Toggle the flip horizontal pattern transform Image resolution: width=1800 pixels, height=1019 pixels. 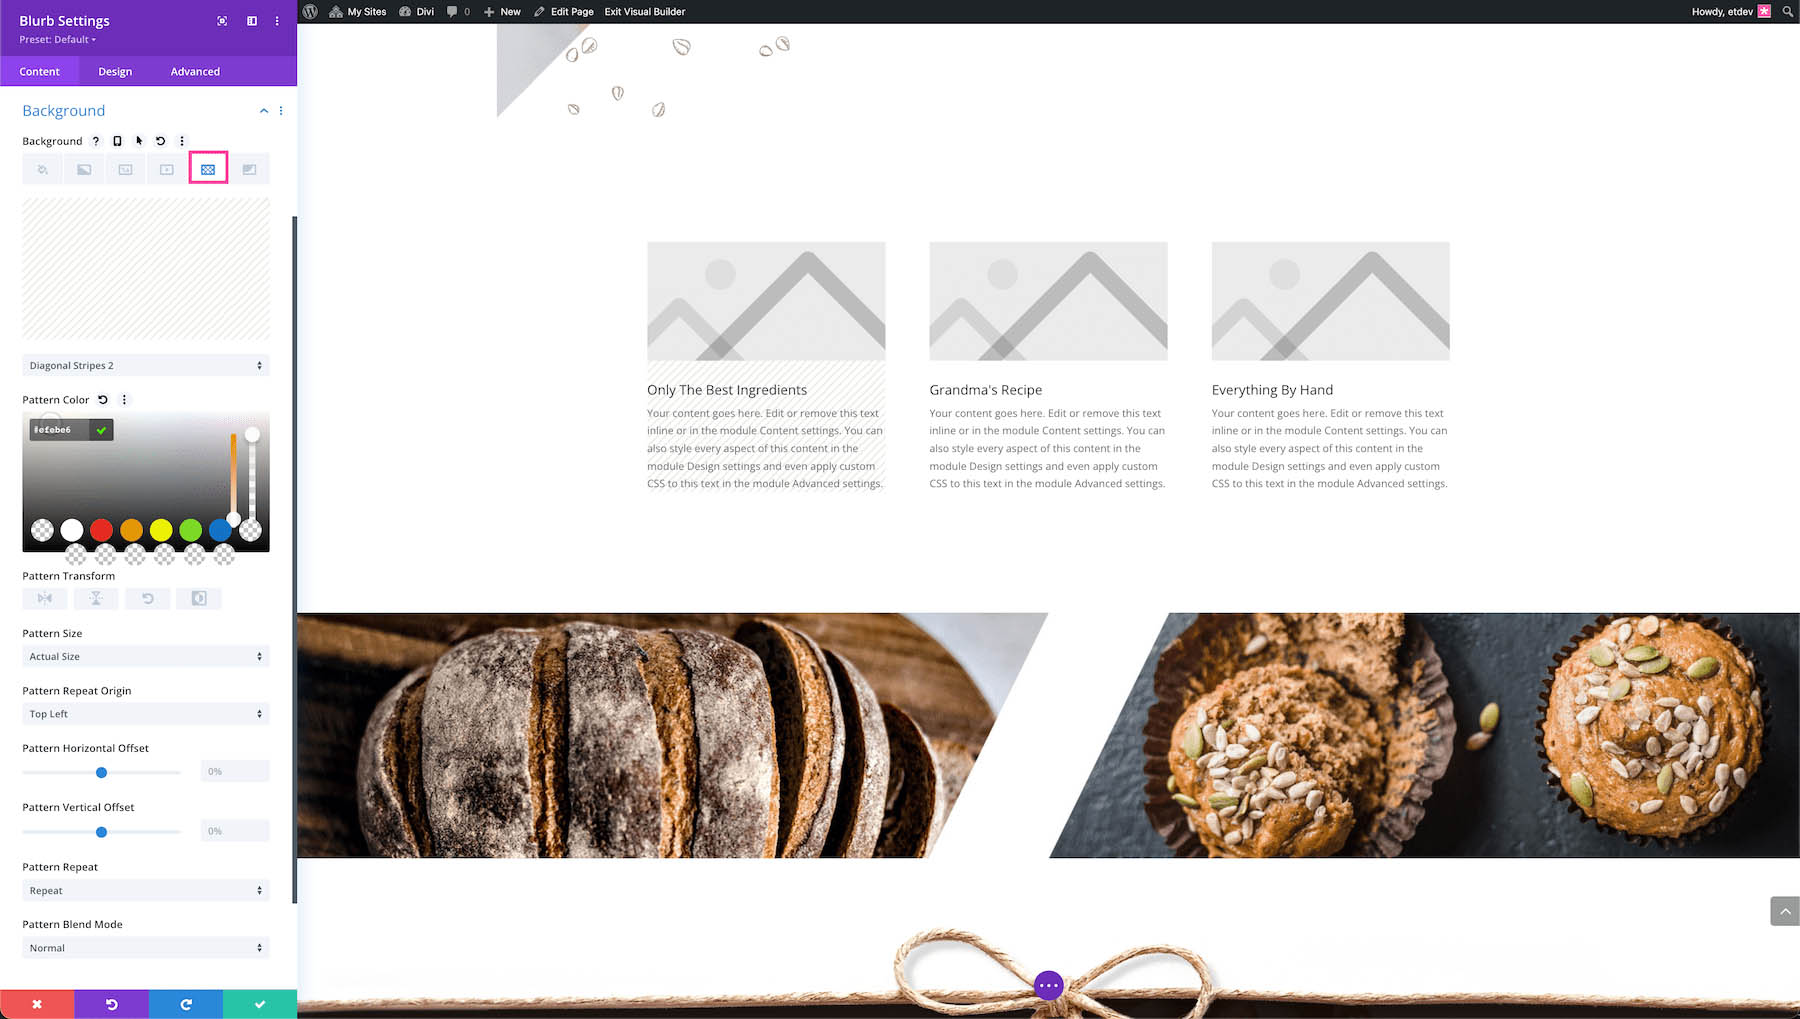point(45,598)
